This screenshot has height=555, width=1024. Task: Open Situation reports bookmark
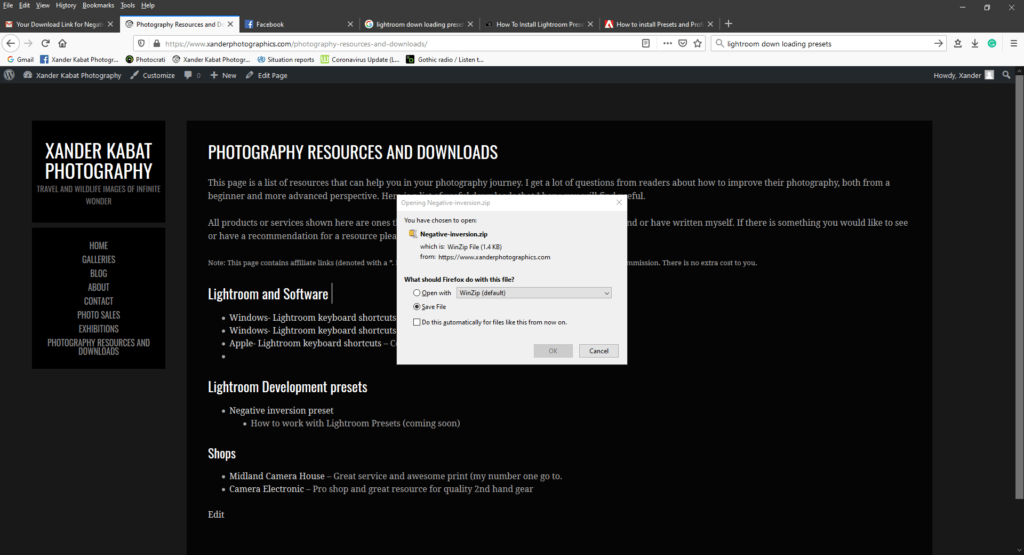point(285,59)
